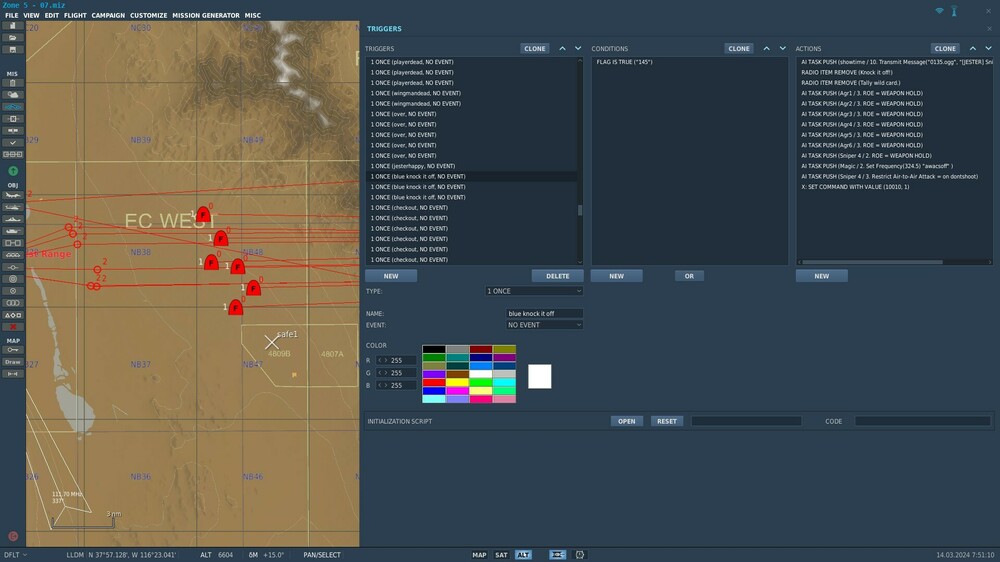1000x562 pixels.
Task: Click the ruler distance measure icon
Action: point(13,373)
